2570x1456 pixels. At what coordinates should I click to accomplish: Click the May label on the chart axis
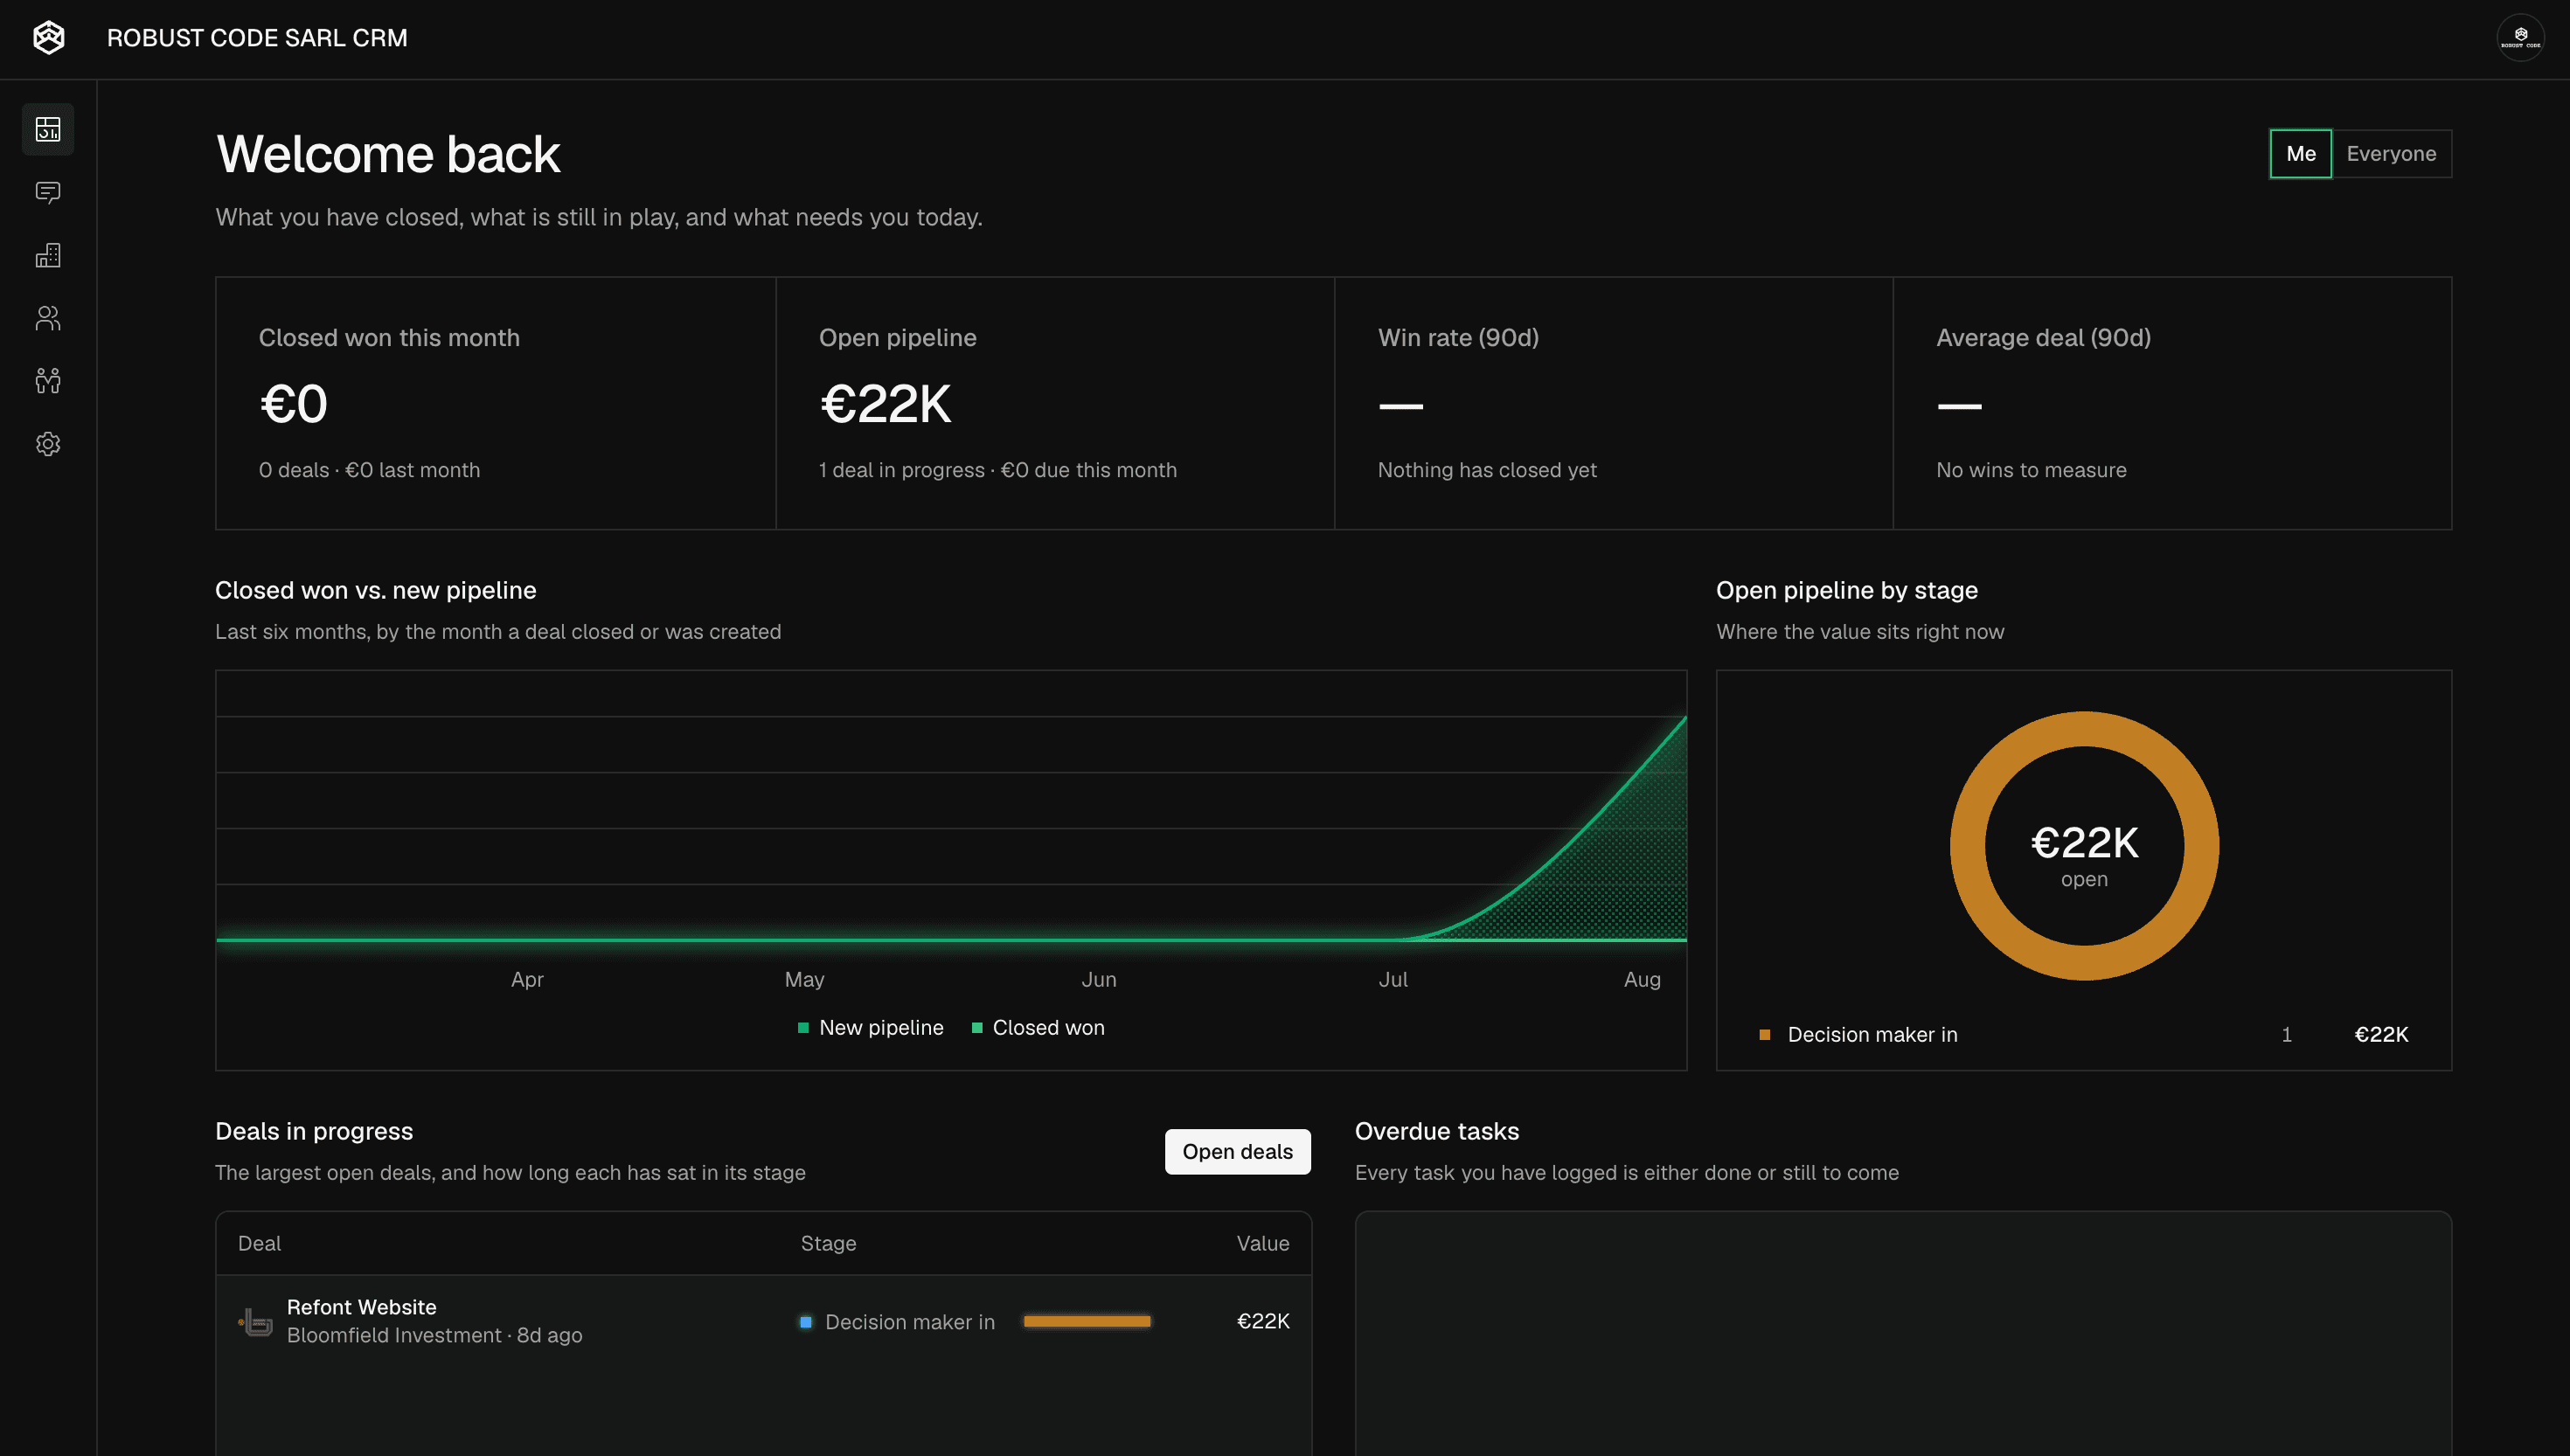(804, 980)
